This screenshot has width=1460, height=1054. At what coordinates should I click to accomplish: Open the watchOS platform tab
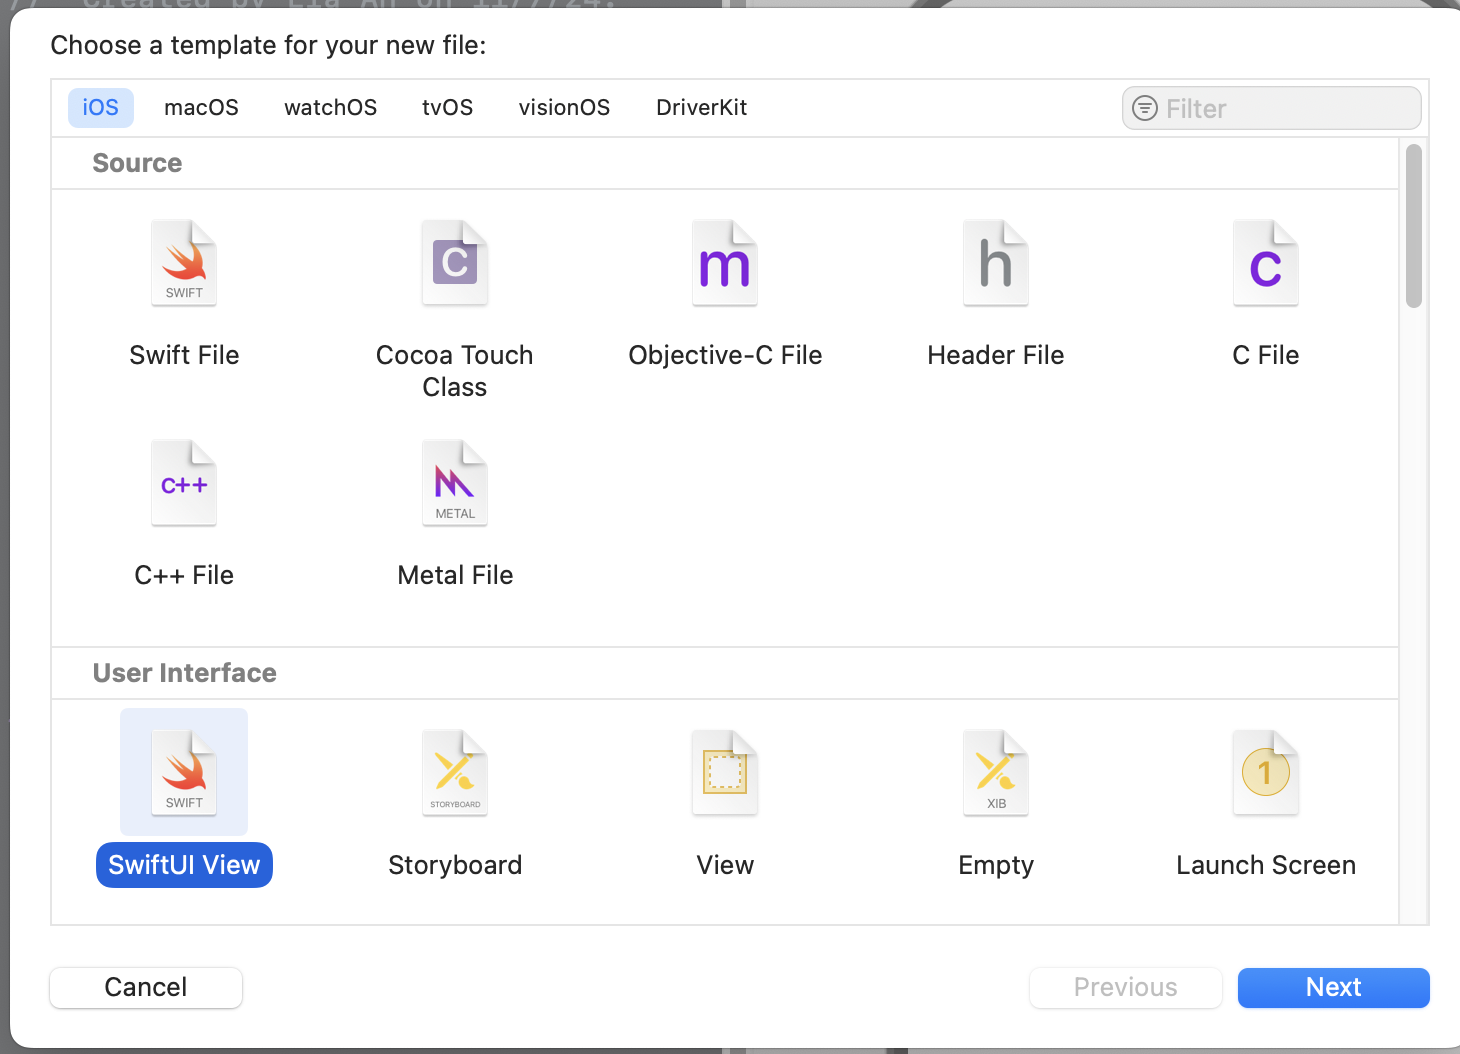coord(331,107)
